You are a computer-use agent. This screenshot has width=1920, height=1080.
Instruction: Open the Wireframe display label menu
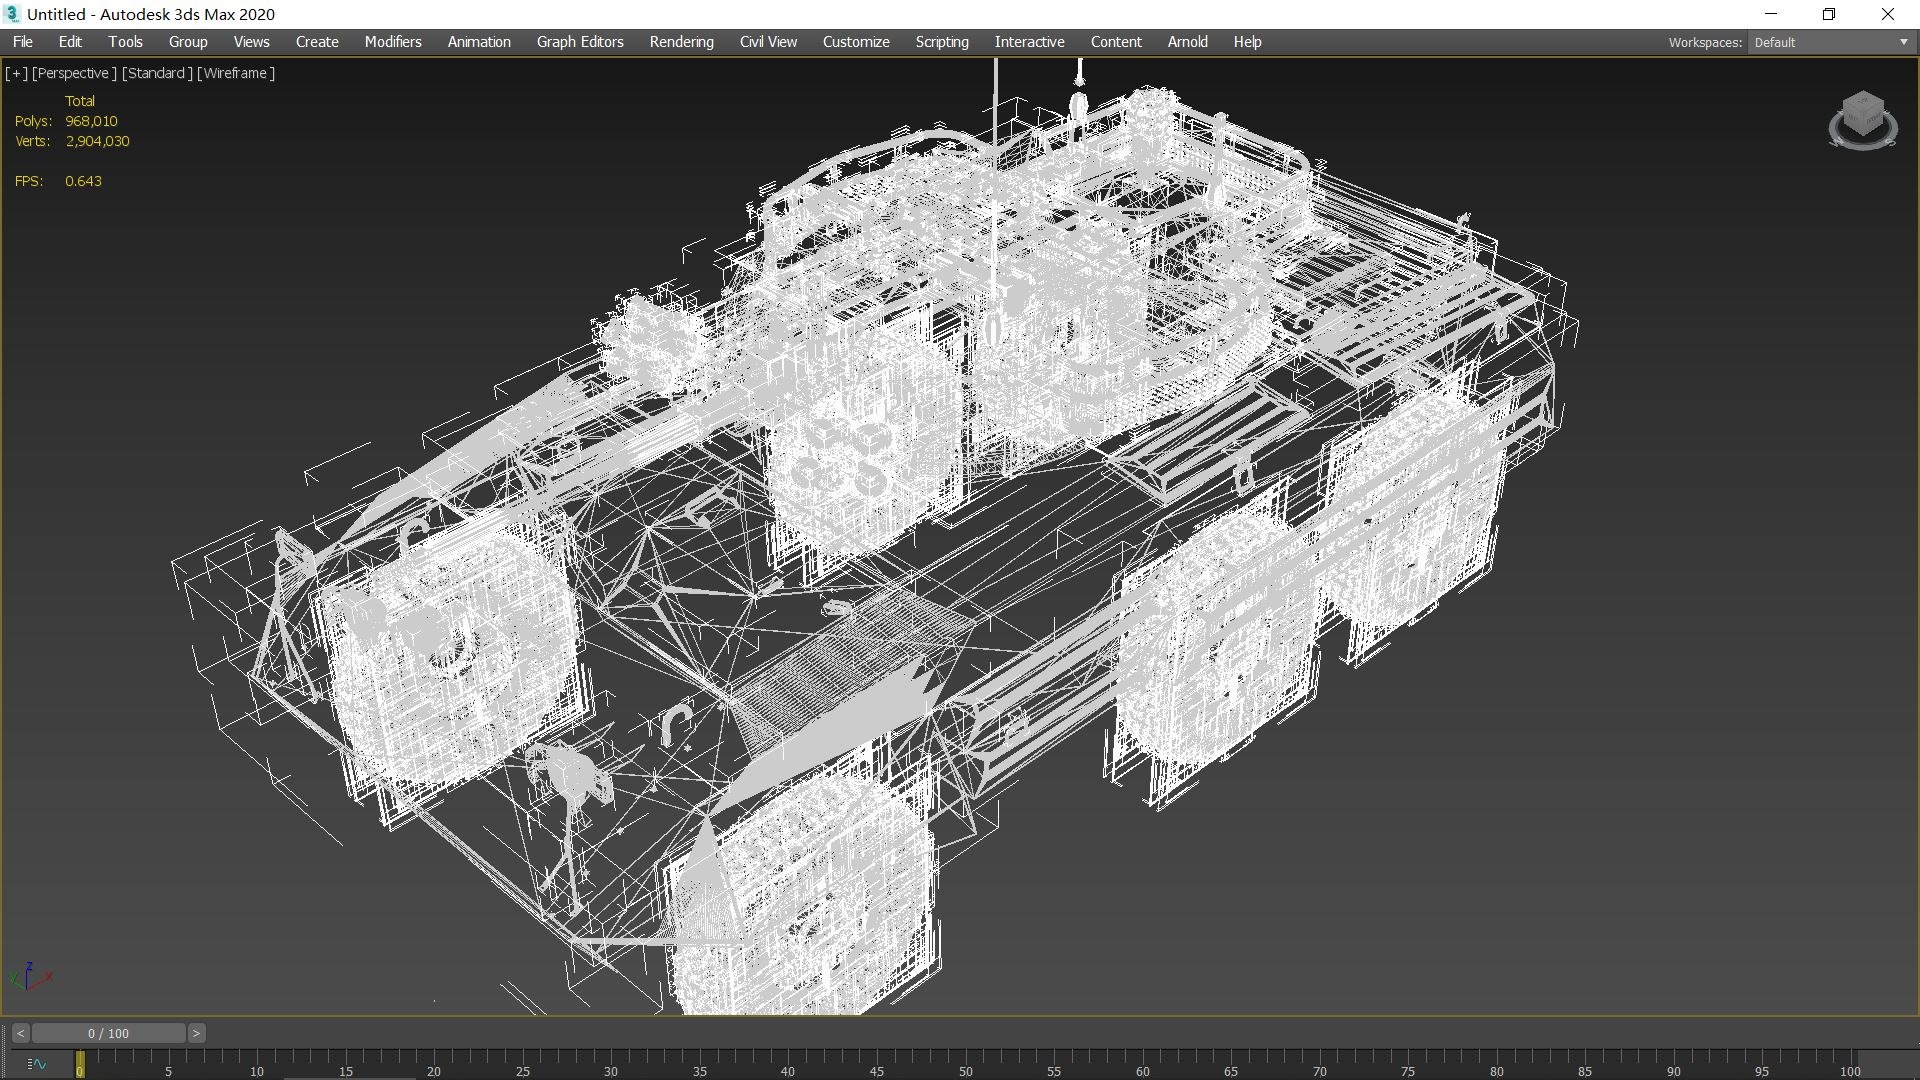point(236,73)
